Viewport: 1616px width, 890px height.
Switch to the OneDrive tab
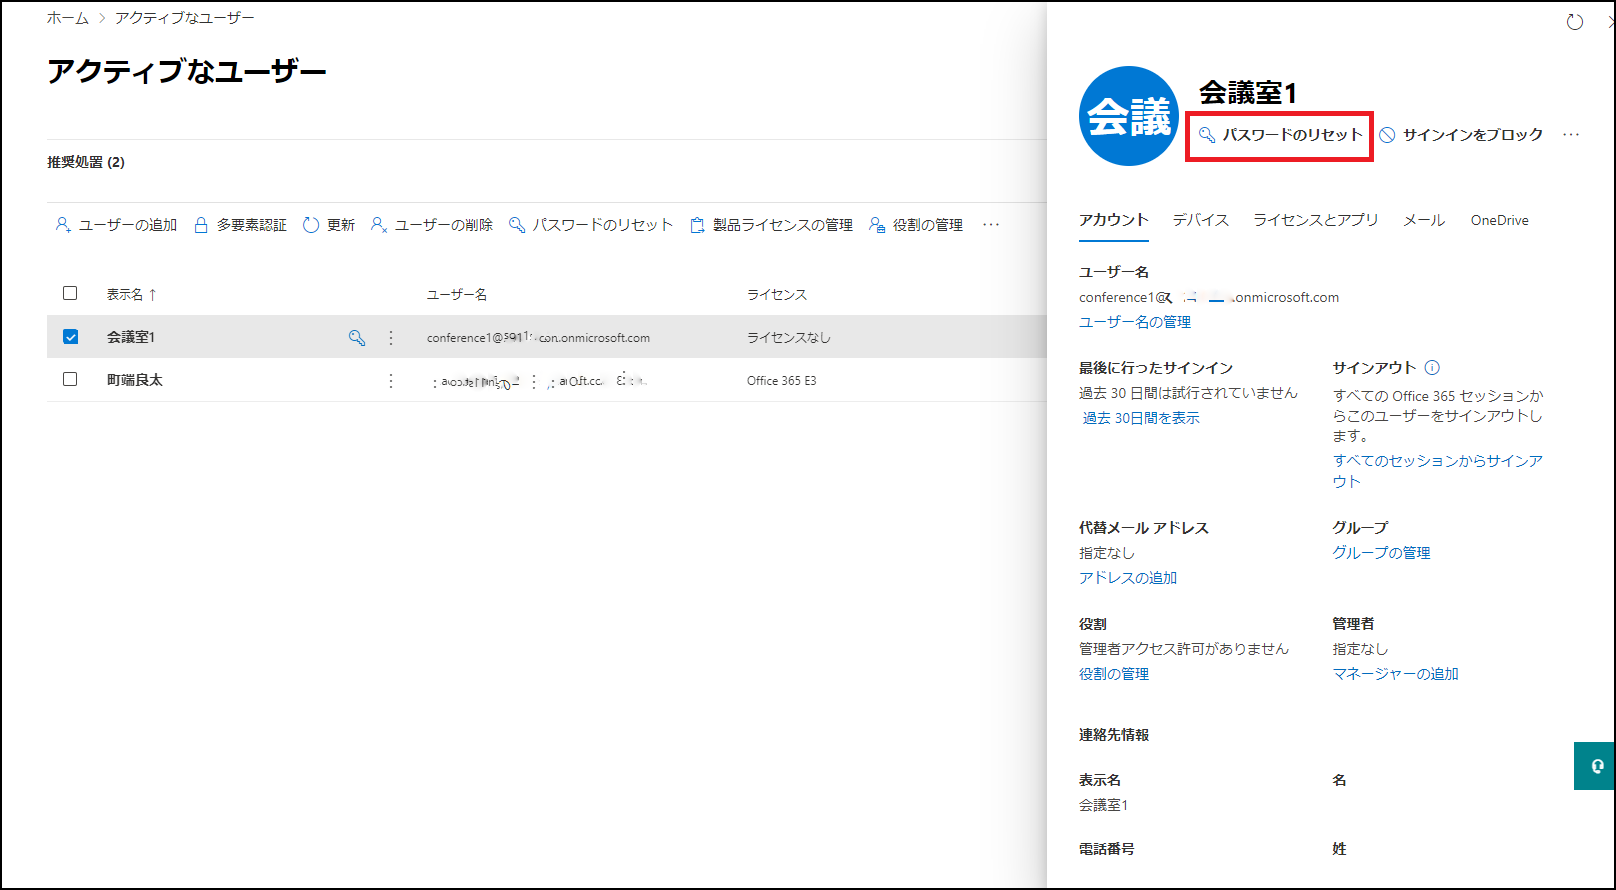(x=1499, y=220)
